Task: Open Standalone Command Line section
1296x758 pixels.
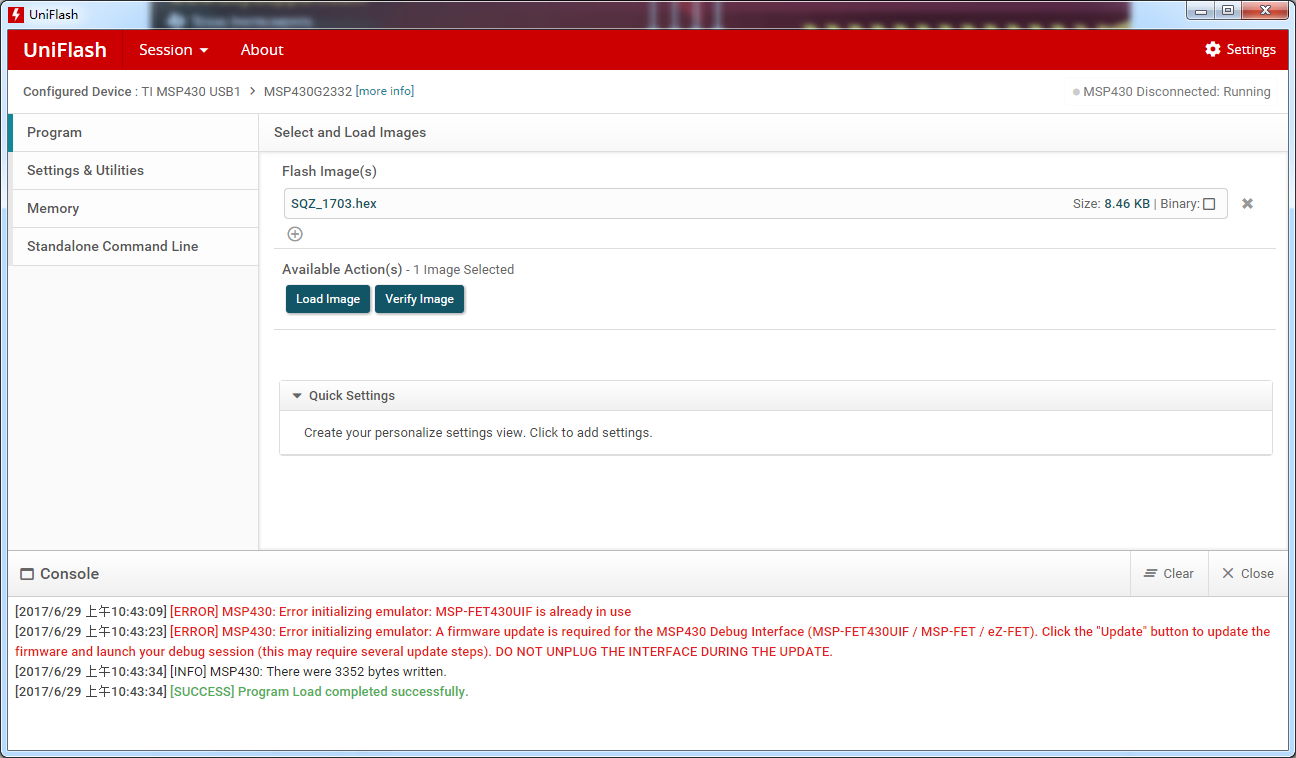Action: (x=133, y=247)
